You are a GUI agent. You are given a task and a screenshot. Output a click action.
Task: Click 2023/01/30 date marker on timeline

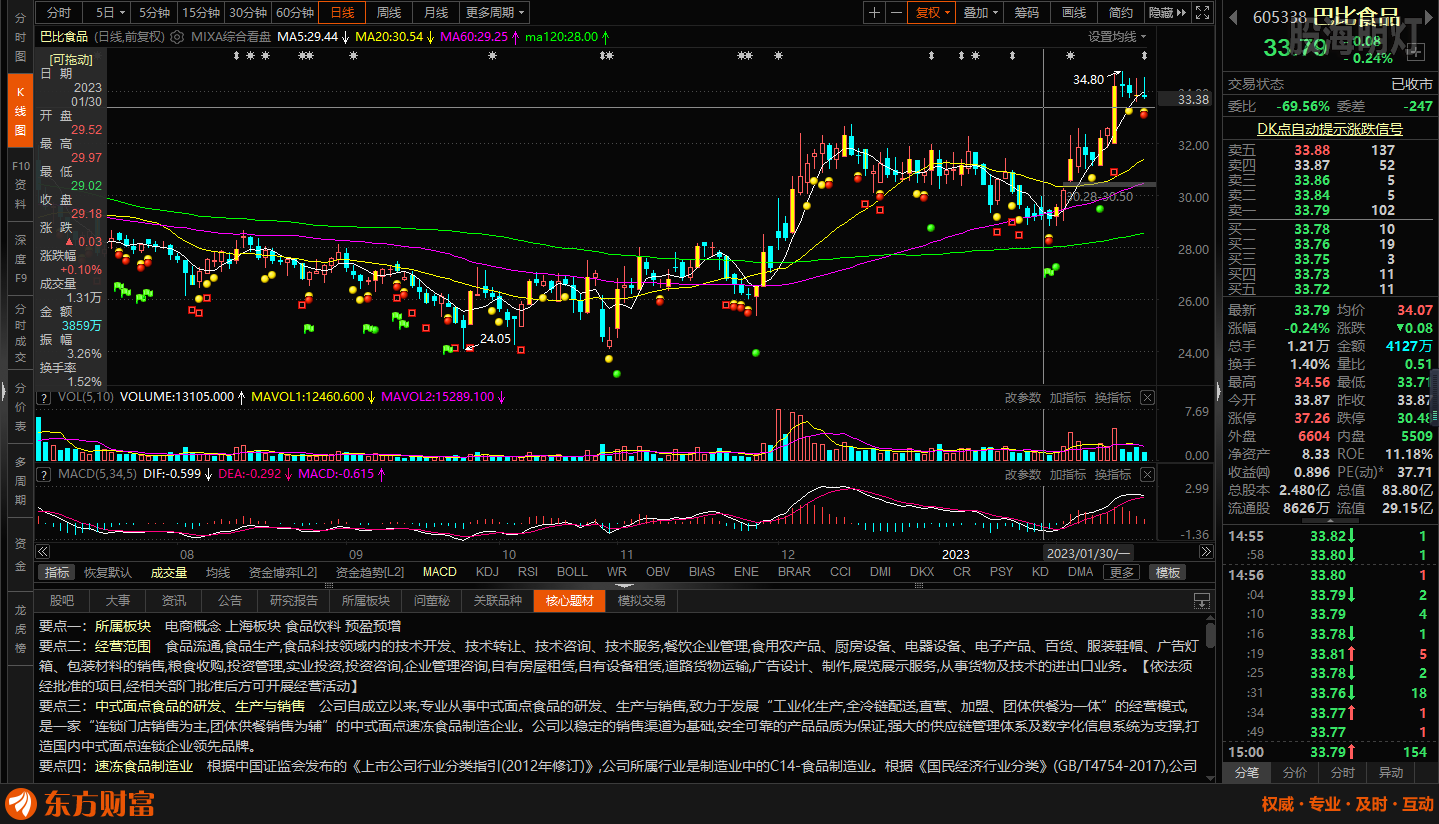[x=1088, y=553]
